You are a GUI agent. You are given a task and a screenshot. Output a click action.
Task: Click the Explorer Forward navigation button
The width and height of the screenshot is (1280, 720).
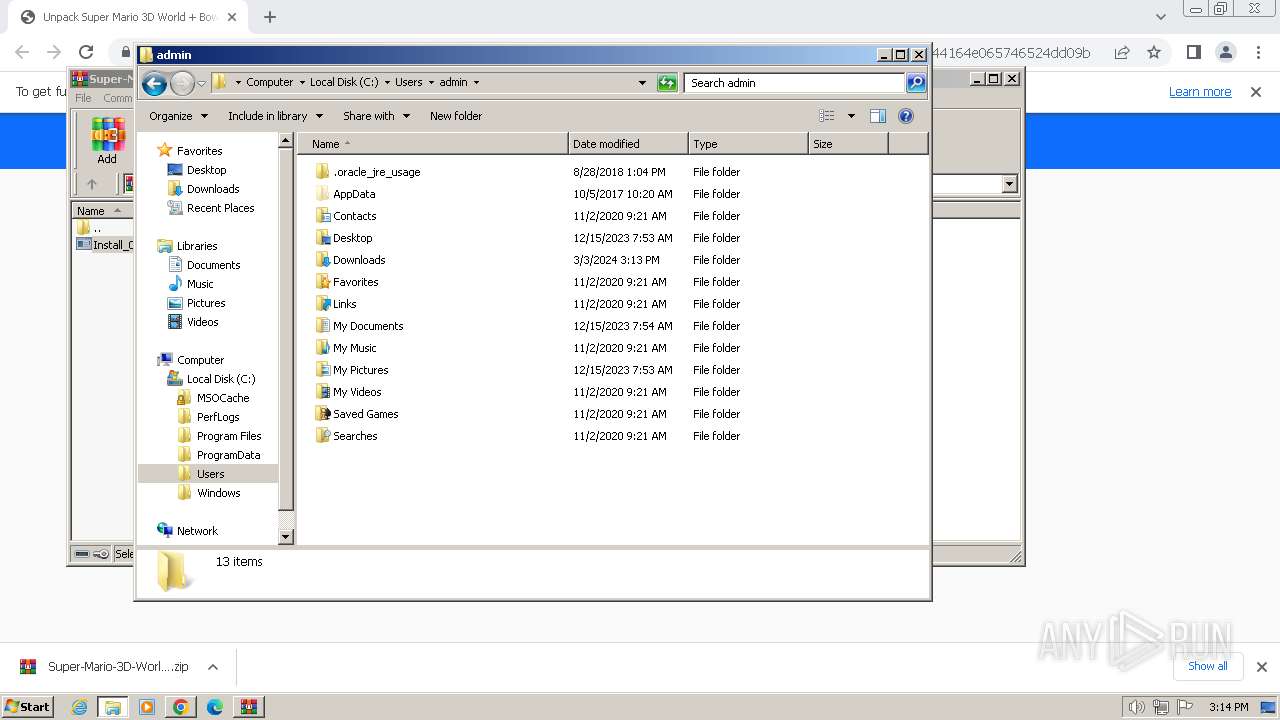pyautogui.click(x=182, y=83)
